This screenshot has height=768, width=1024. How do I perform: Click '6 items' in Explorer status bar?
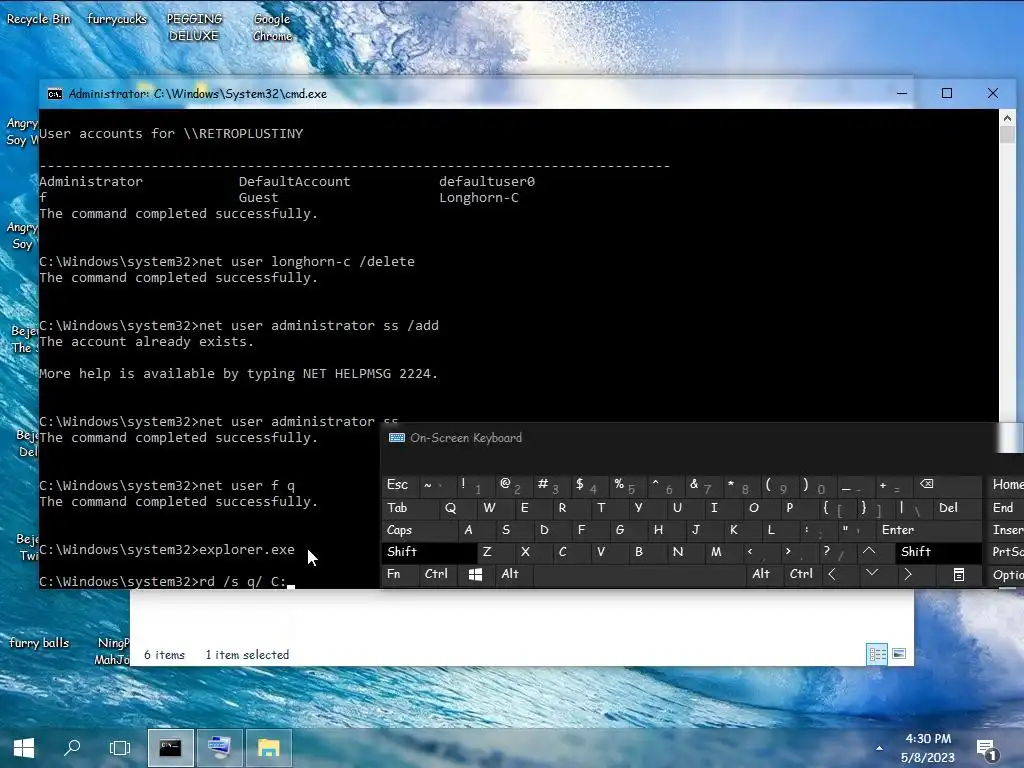(165, 654)
